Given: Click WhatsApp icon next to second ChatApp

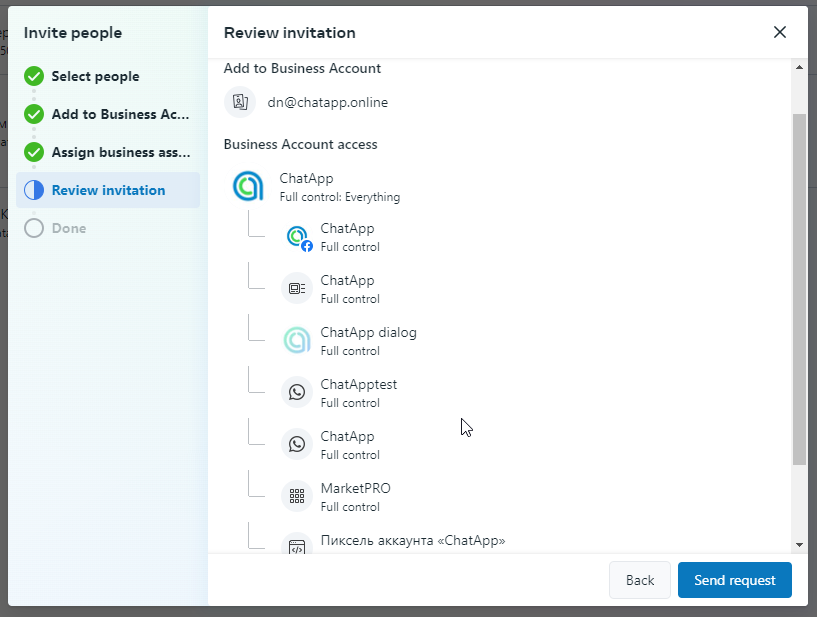Looking at the screenshot, I should pyautogui.click(x=297, y=445).
